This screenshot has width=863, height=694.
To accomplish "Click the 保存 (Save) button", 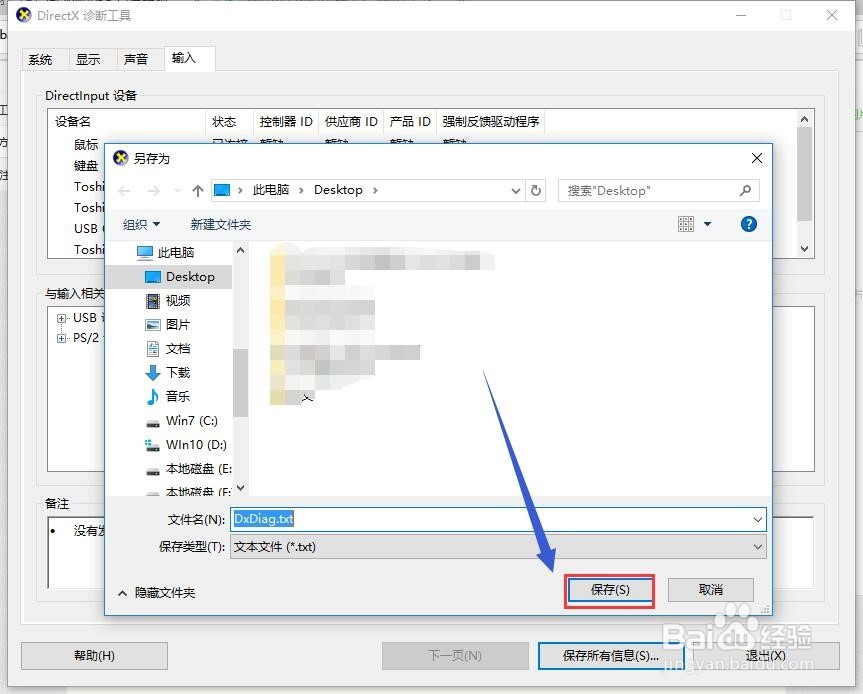I will coord(609,590).
